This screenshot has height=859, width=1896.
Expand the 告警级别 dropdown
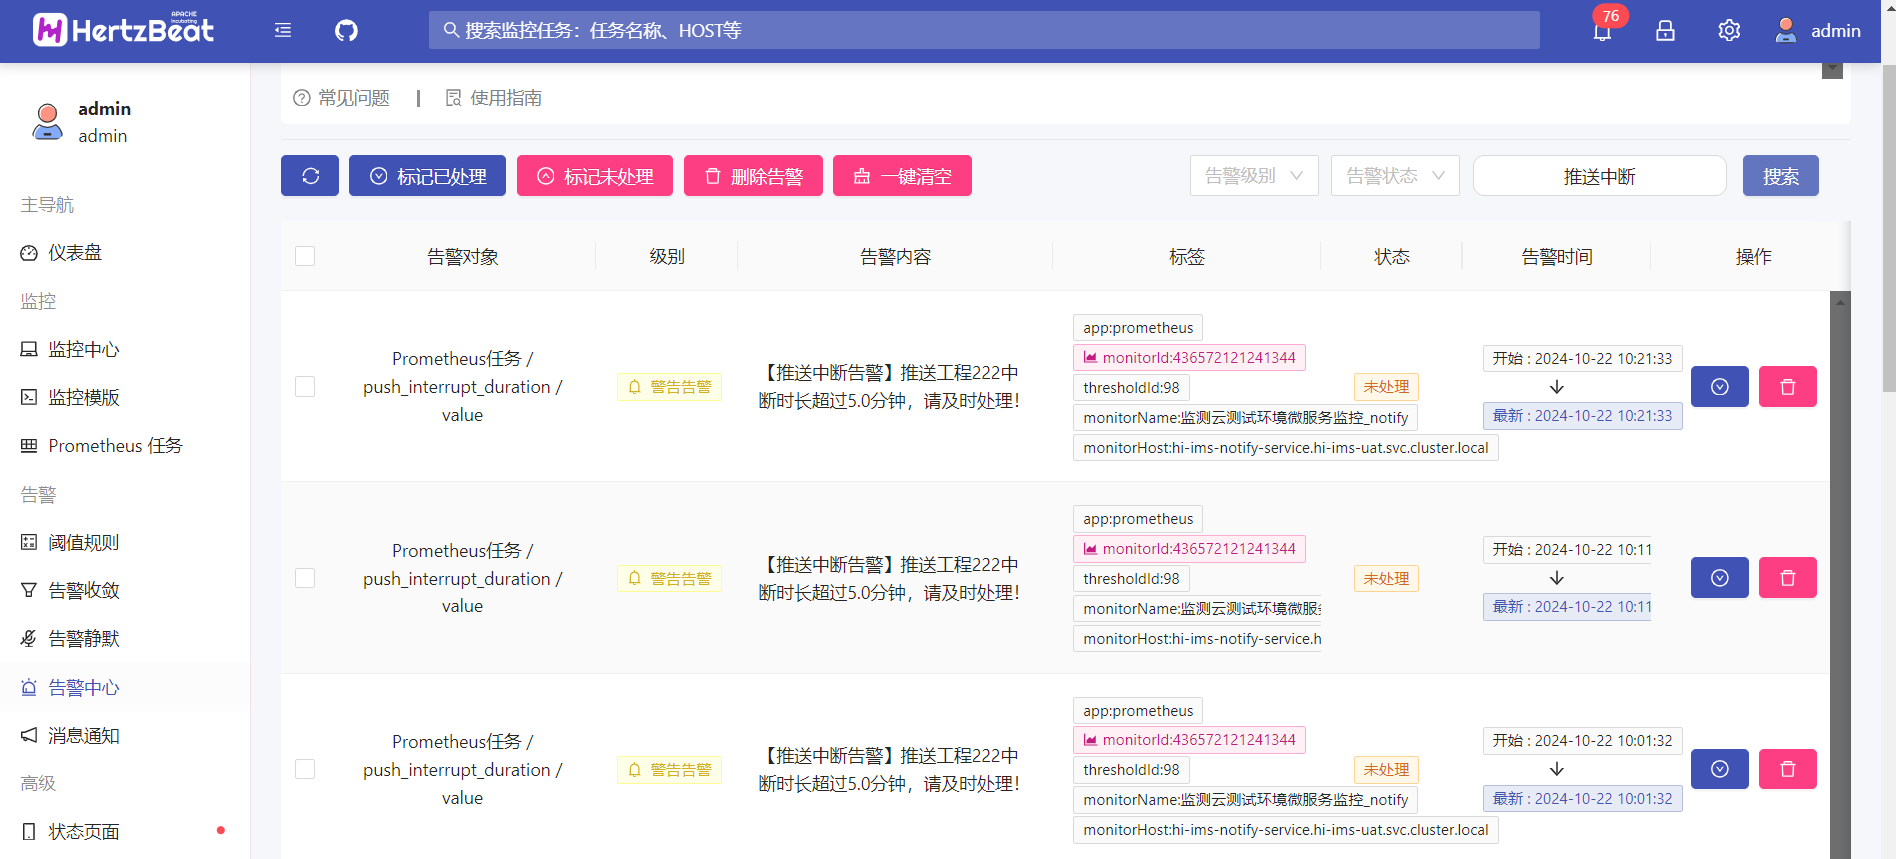tap(1253, 176)
